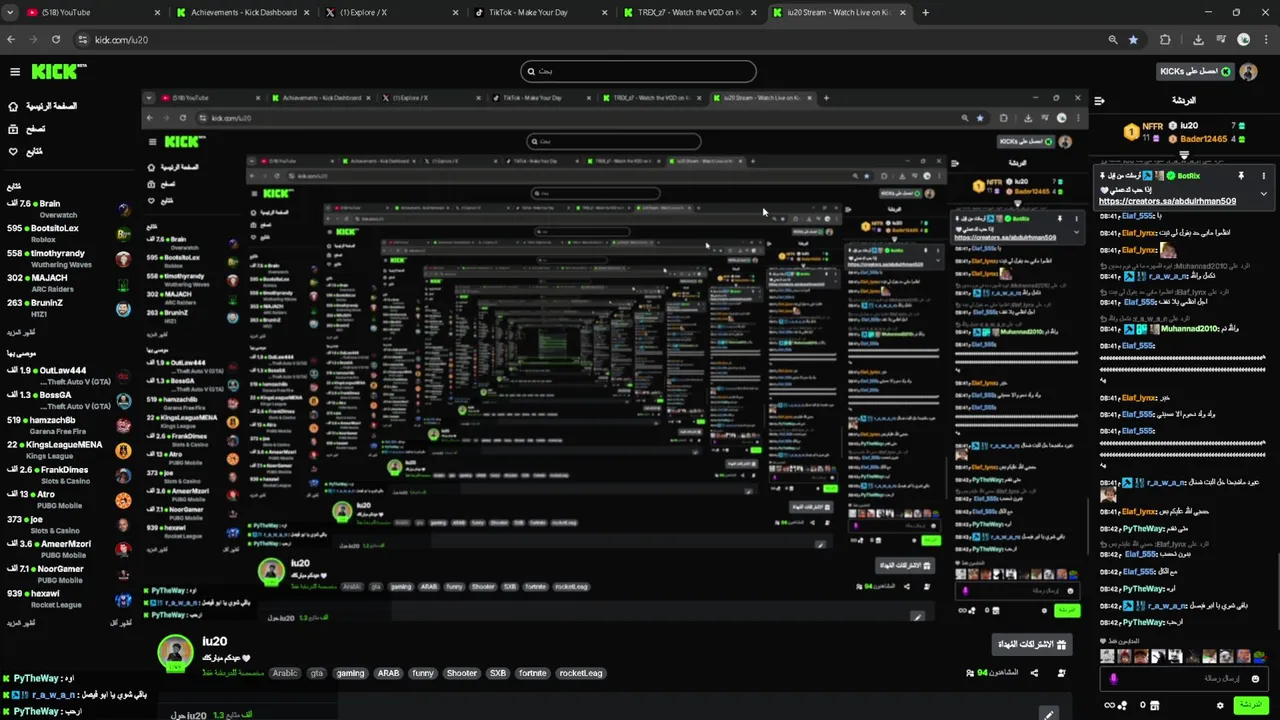Open iu20 streamer avatar below the stream
The image size is (1280, 720).
pyautogui.click(x=176, y=652)
